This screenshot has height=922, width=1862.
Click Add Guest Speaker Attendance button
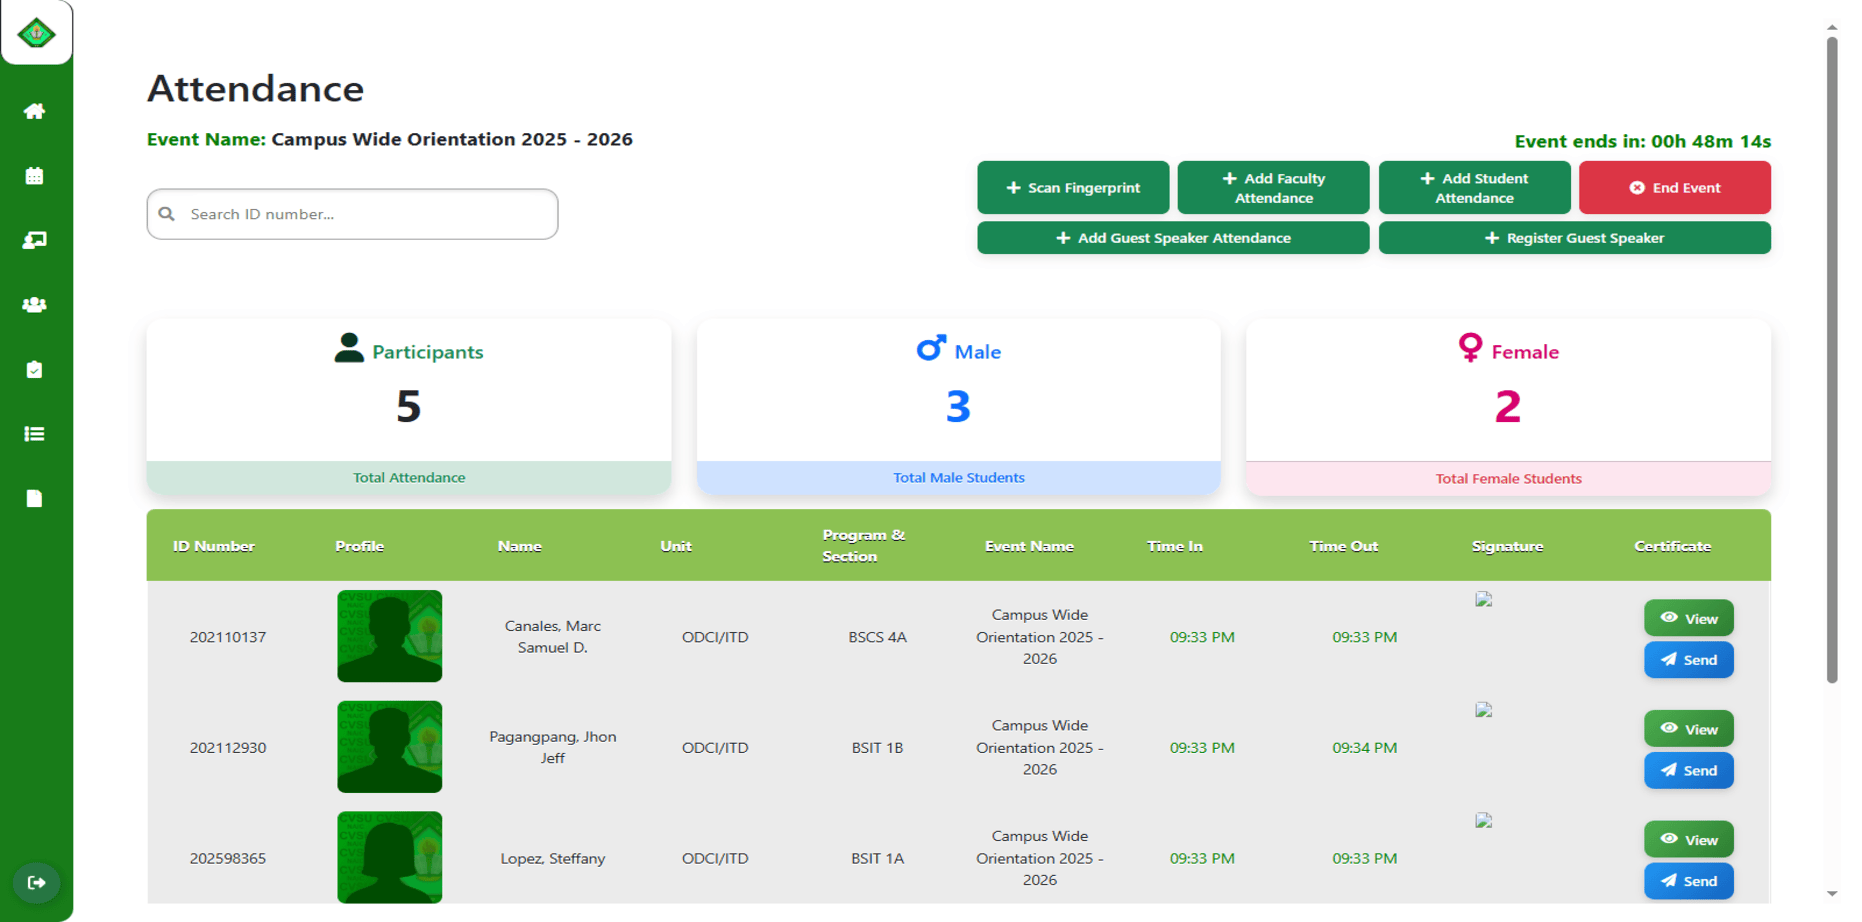[x=1173, y=238]
